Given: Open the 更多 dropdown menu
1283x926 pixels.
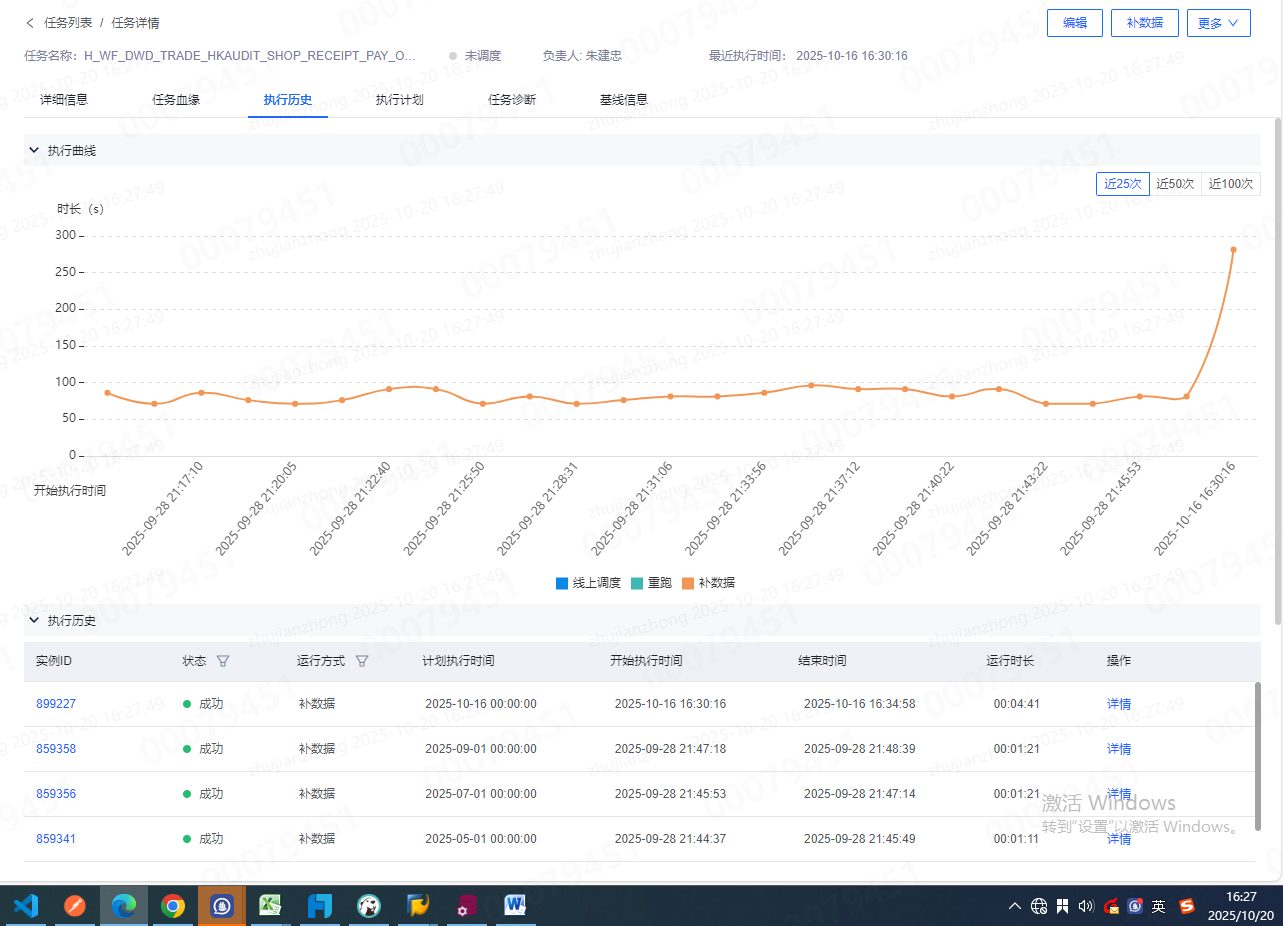Looking at the screenshot, I should [x=1218, y=23].
